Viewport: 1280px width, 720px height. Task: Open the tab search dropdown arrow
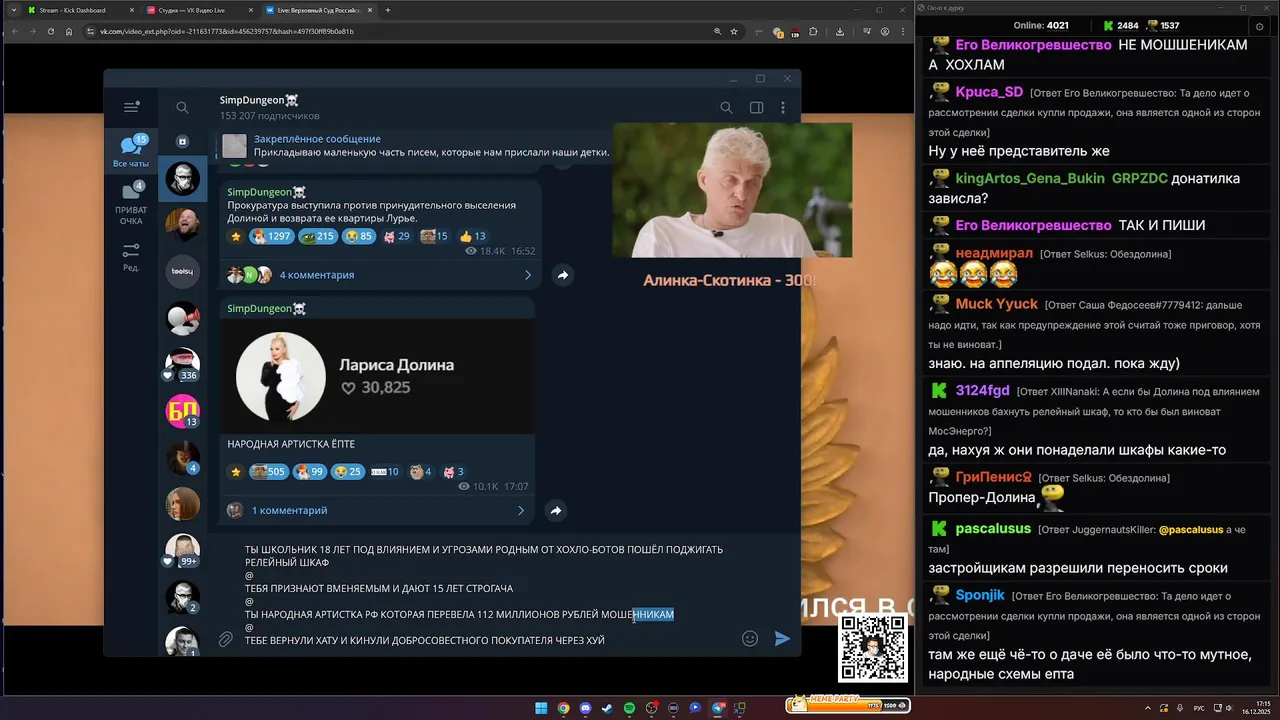point(13,10)
